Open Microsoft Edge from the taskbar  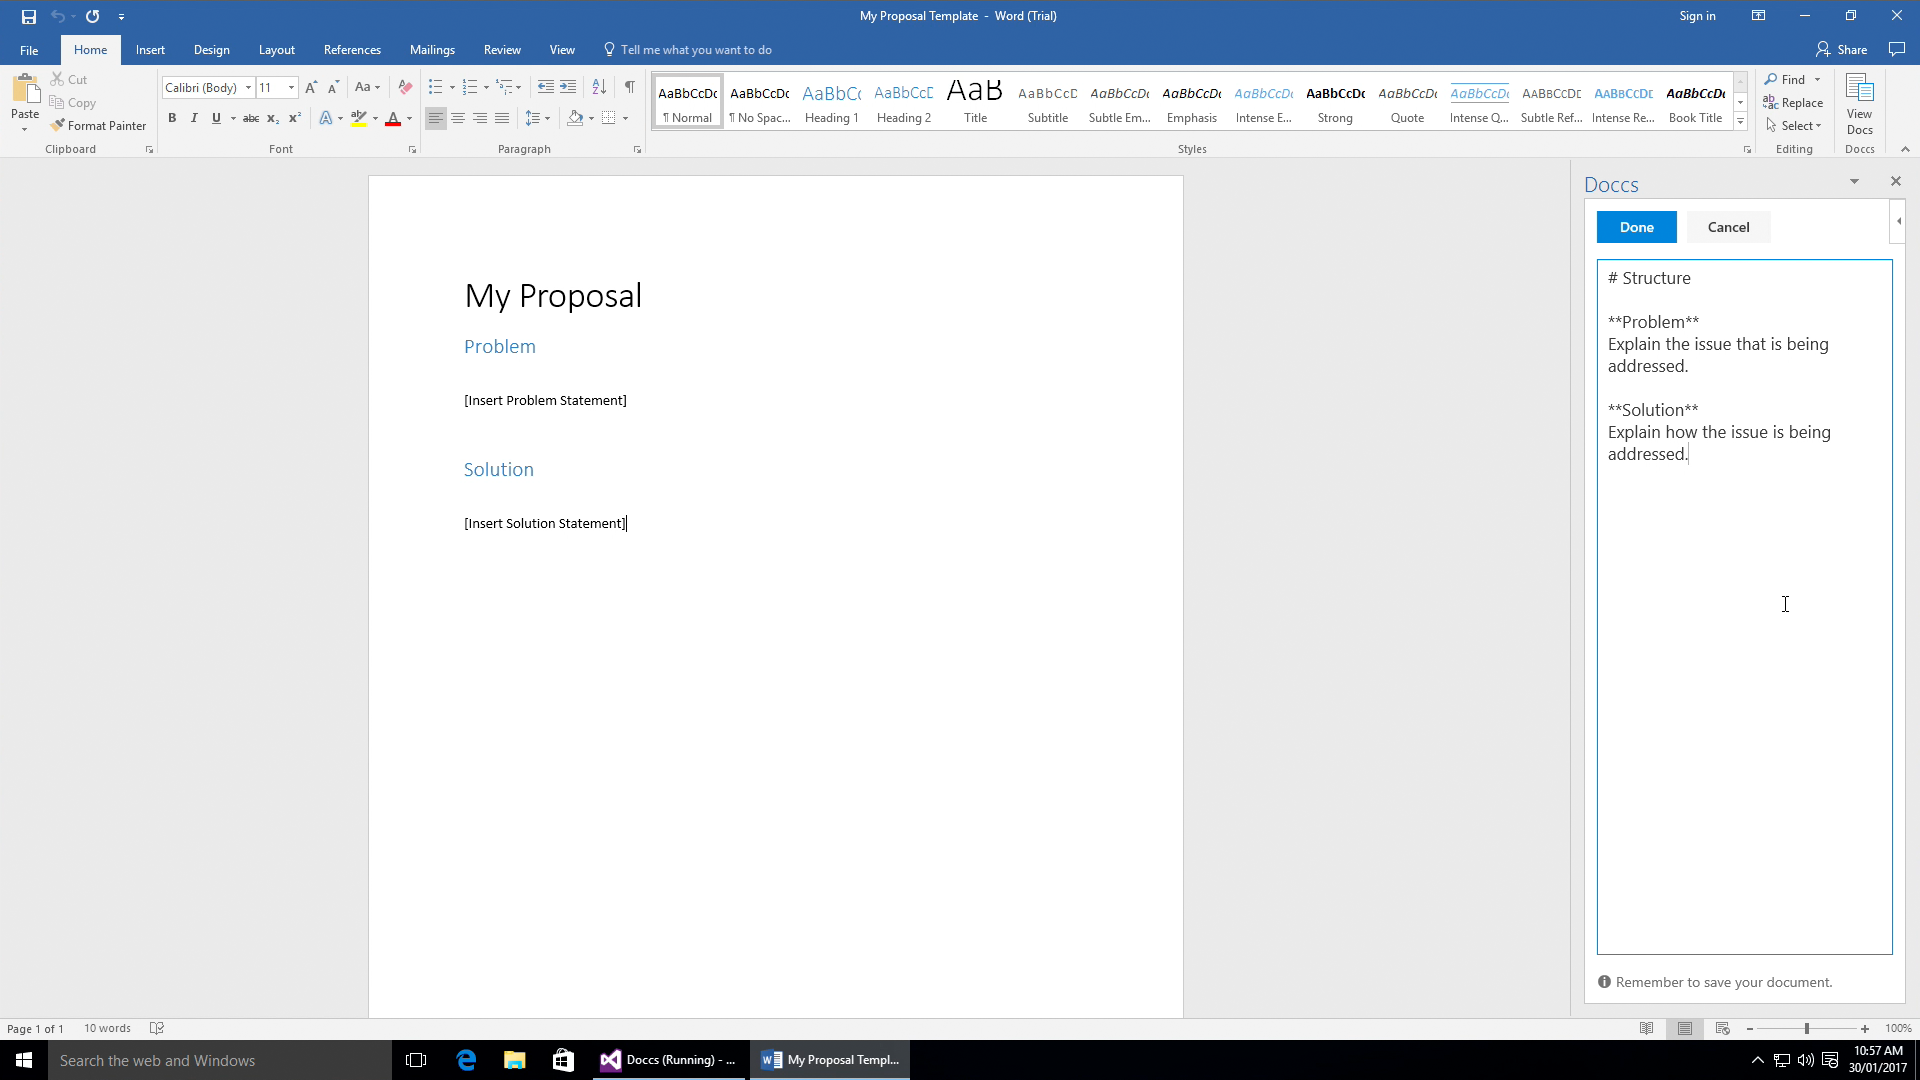(466, 1060)
